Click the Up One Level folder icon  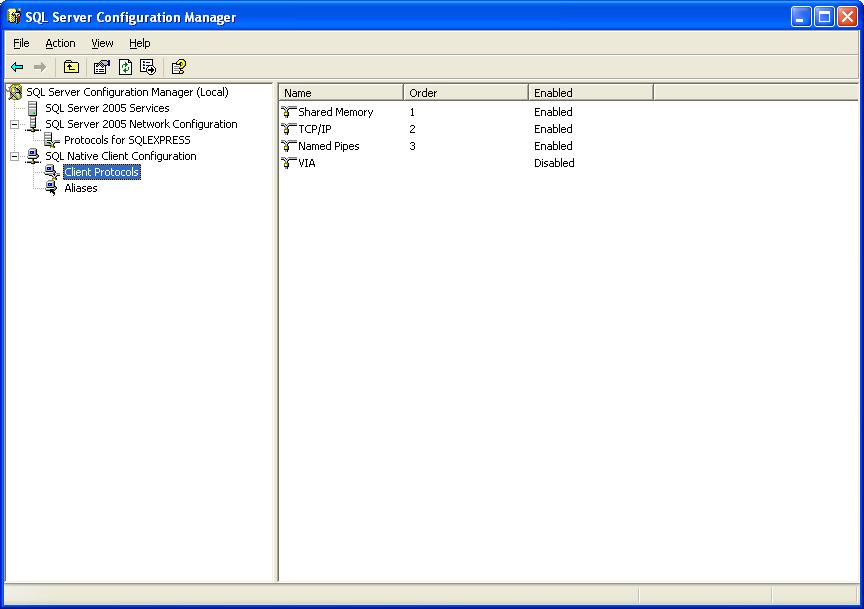click(x=71, y=67)
